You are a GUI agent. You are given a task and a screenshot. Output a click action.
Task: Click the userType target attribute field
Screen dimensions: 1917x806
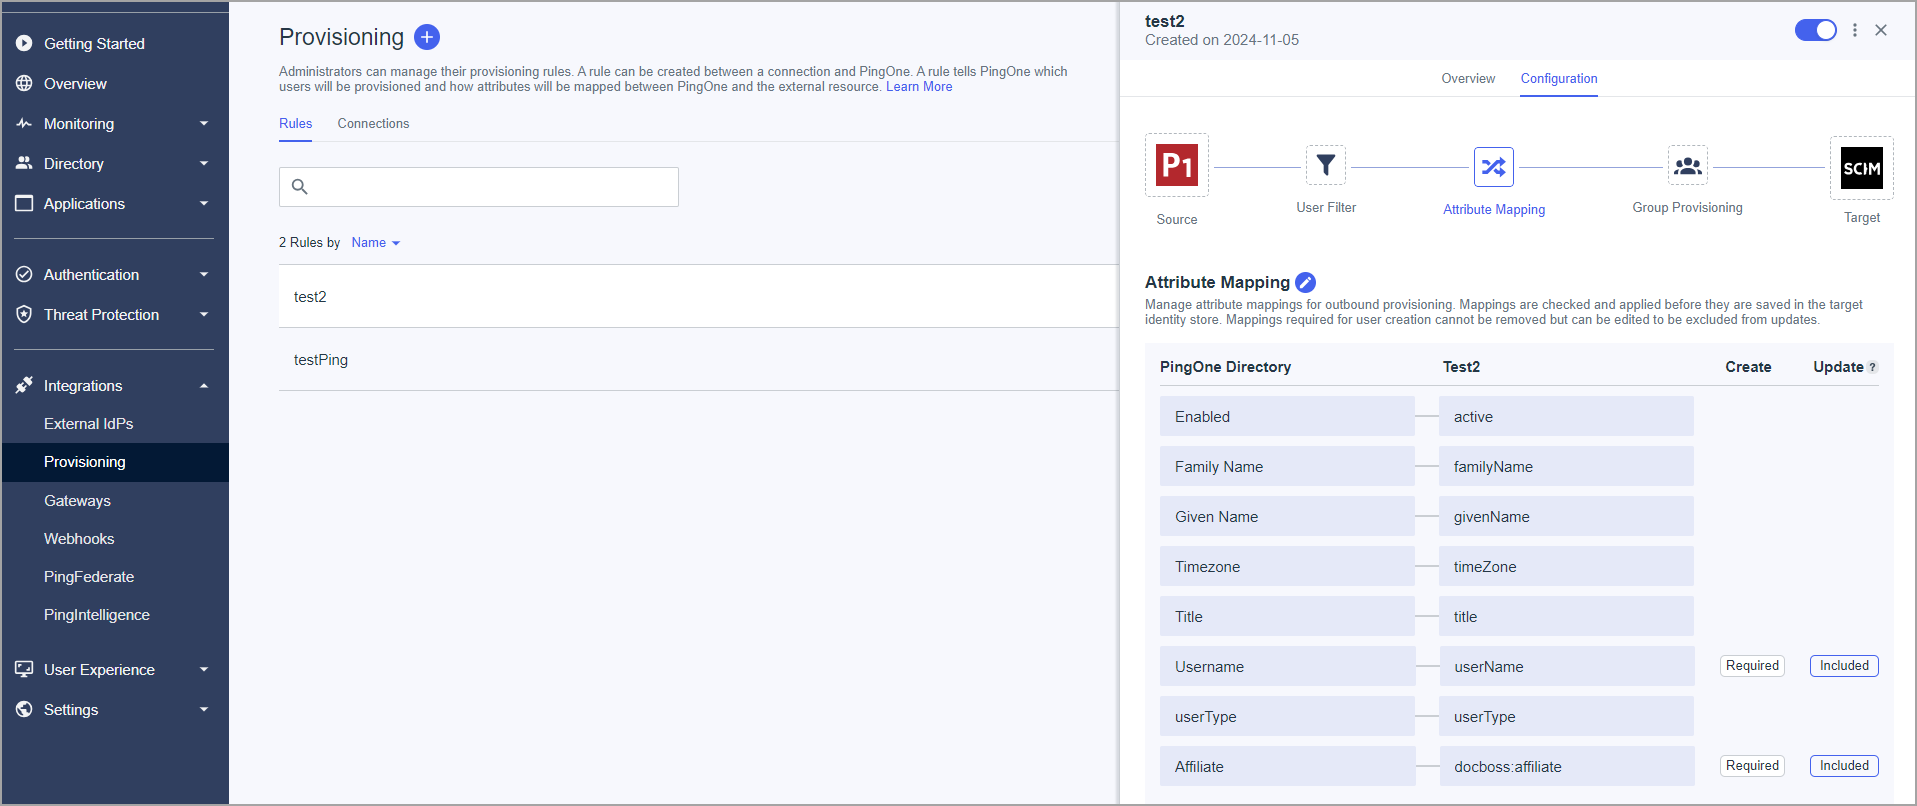click(1566, 716)
